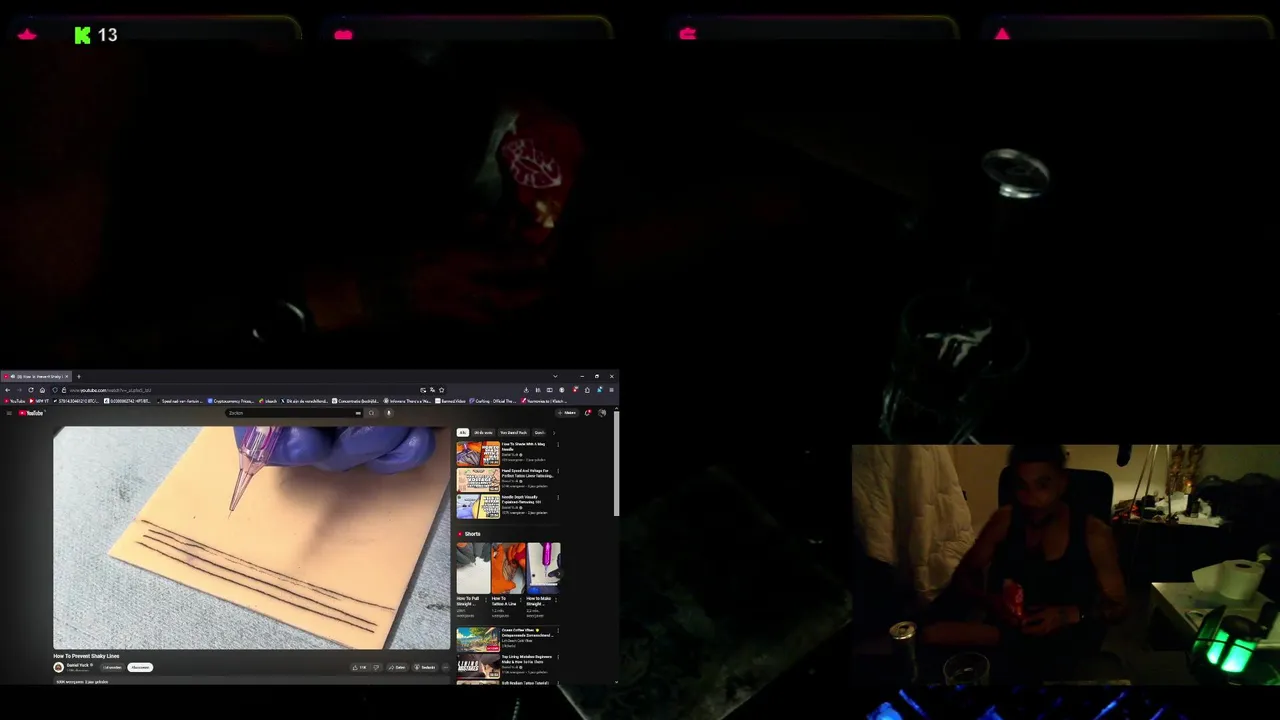Open the Maken create menu
1280x720 pixels.
click(567, 413)
